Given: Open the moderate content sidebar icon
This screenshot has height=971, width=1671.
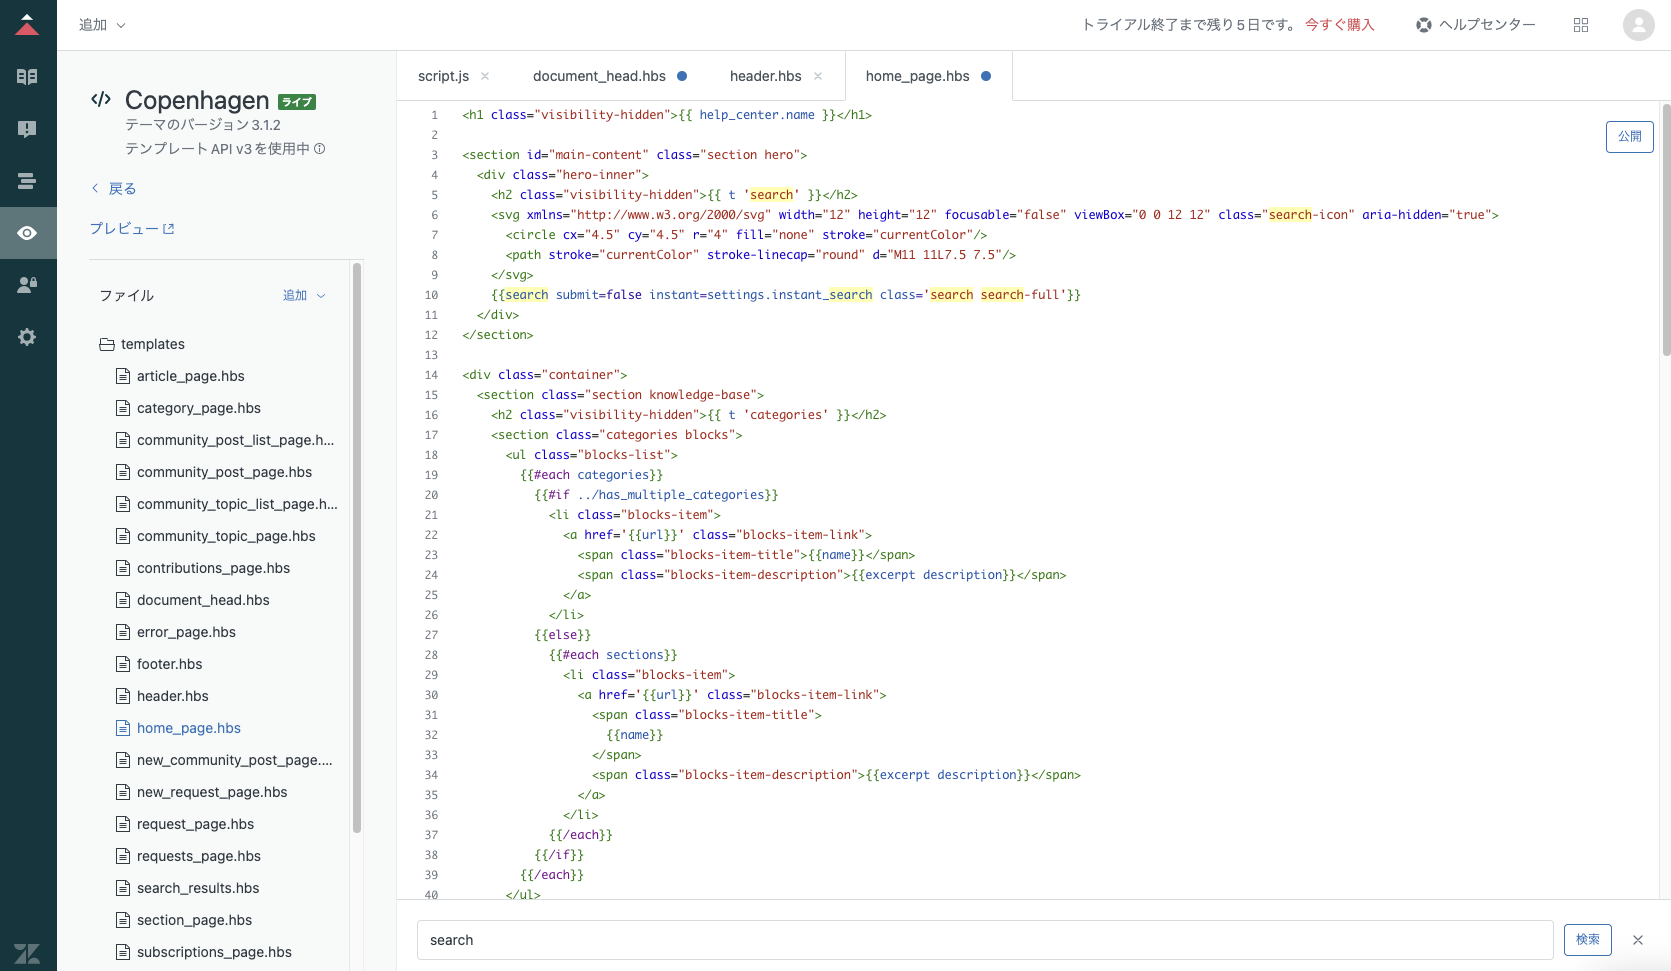Looking at the screenshot, I should 27,129.
